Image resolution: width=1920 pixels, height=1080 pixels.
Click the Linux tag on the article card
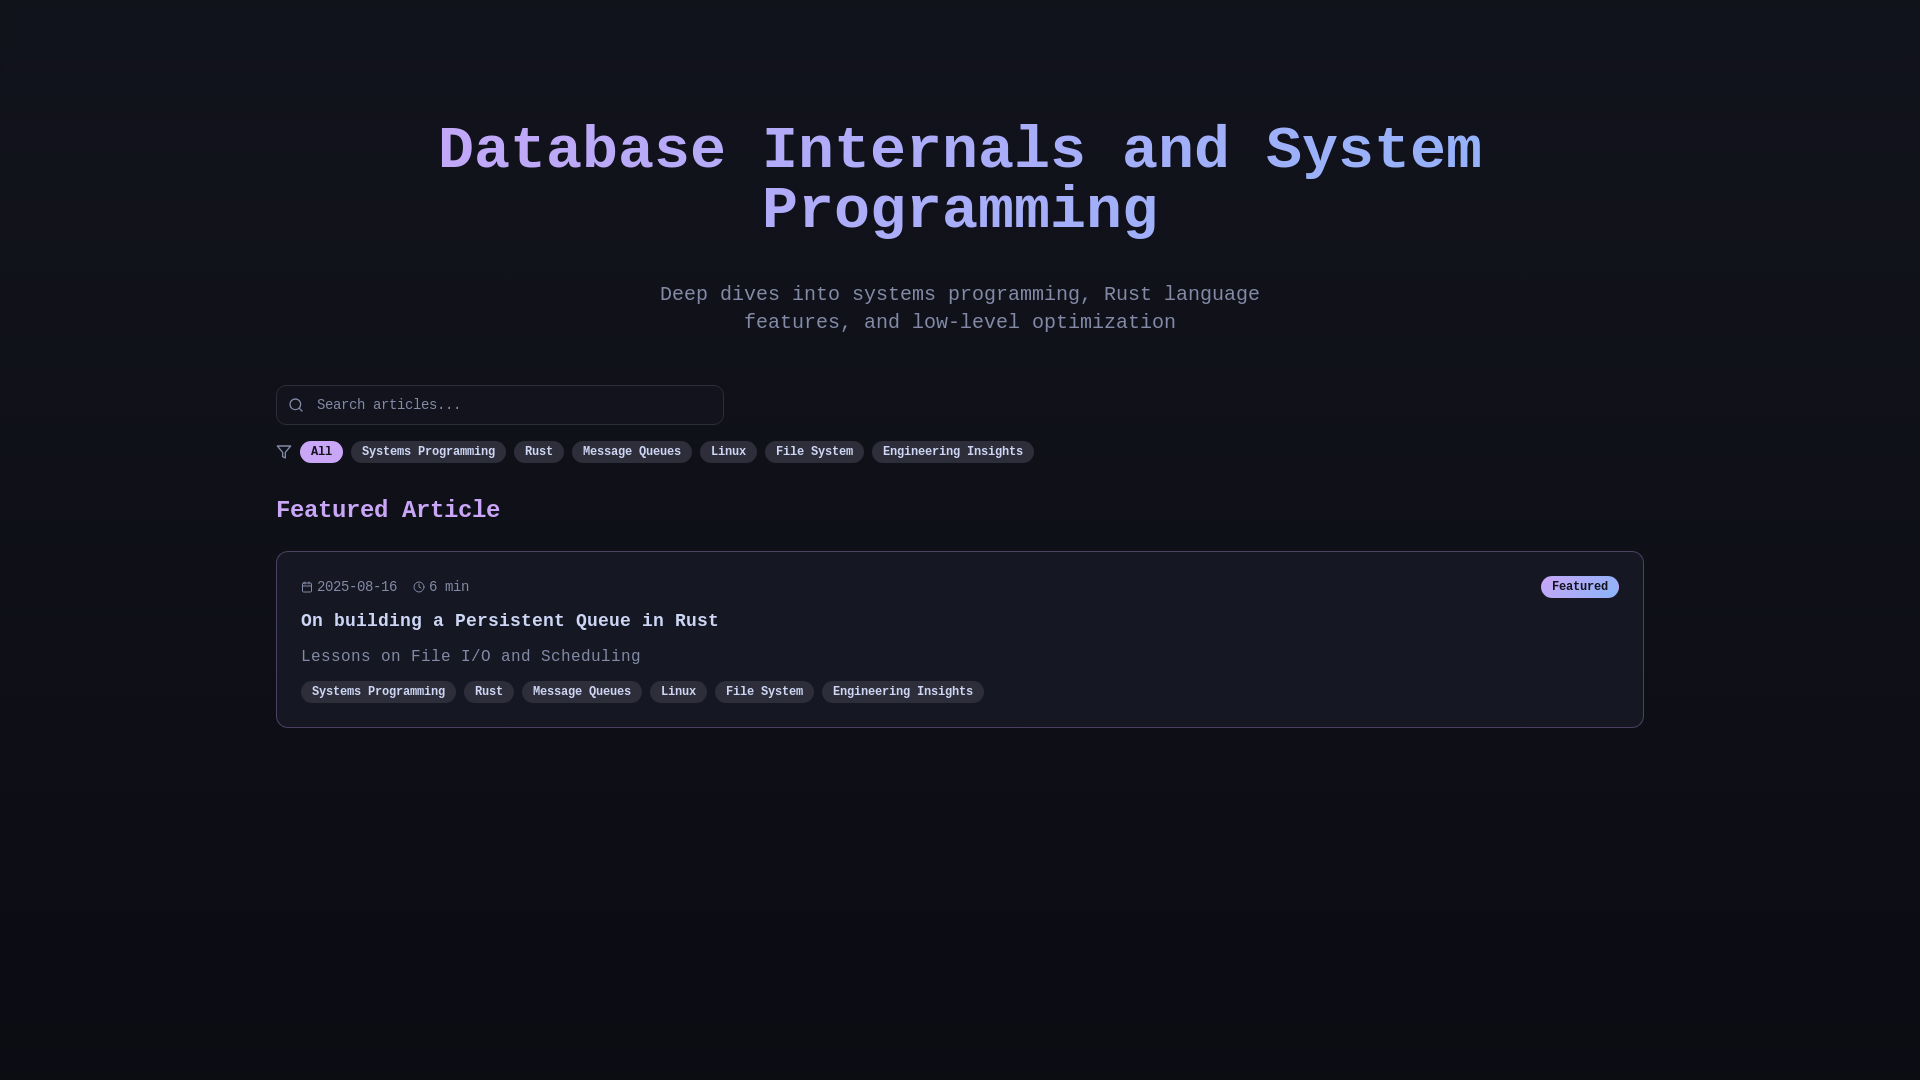coord(678,692)
